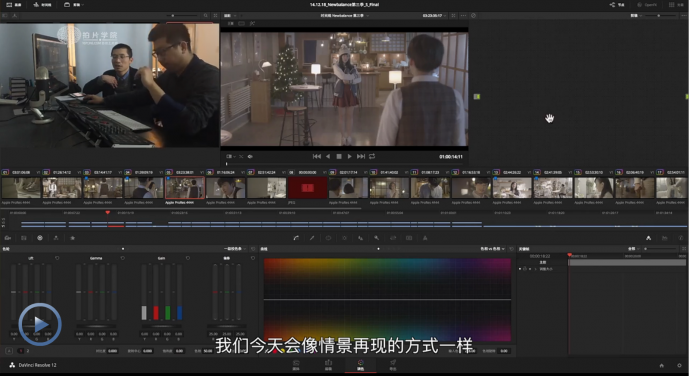Toggle the Timeline panel button
The width and height of the screenshot is (690, 376).
[x=43, y=5]
